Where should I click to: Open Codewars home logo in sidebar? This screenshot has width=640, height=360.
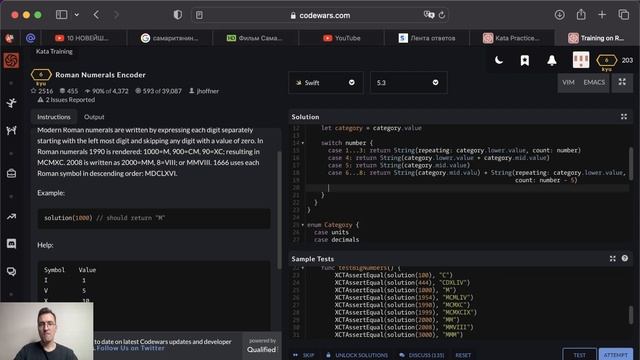(x=11, y=60)
